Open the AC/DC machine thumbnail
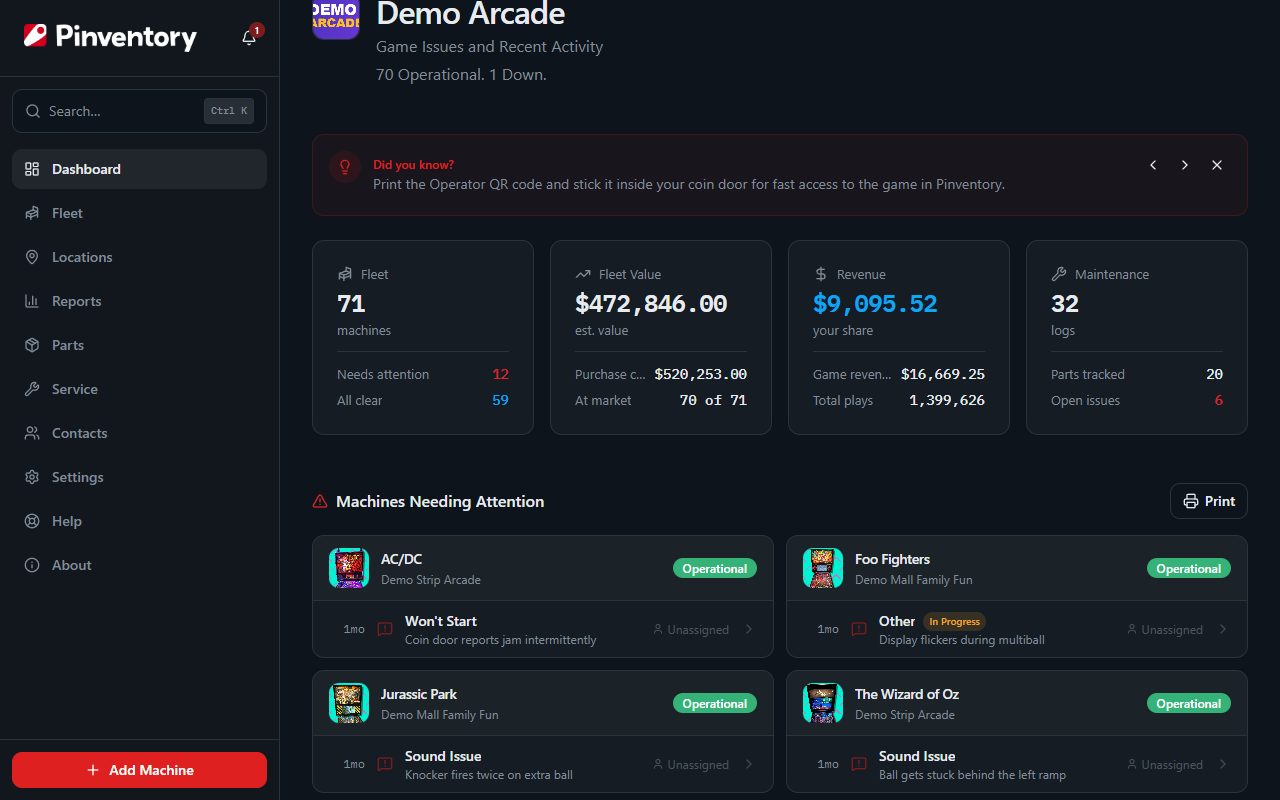The width and height of the screenshot is (1280, 800). point(349,568)
